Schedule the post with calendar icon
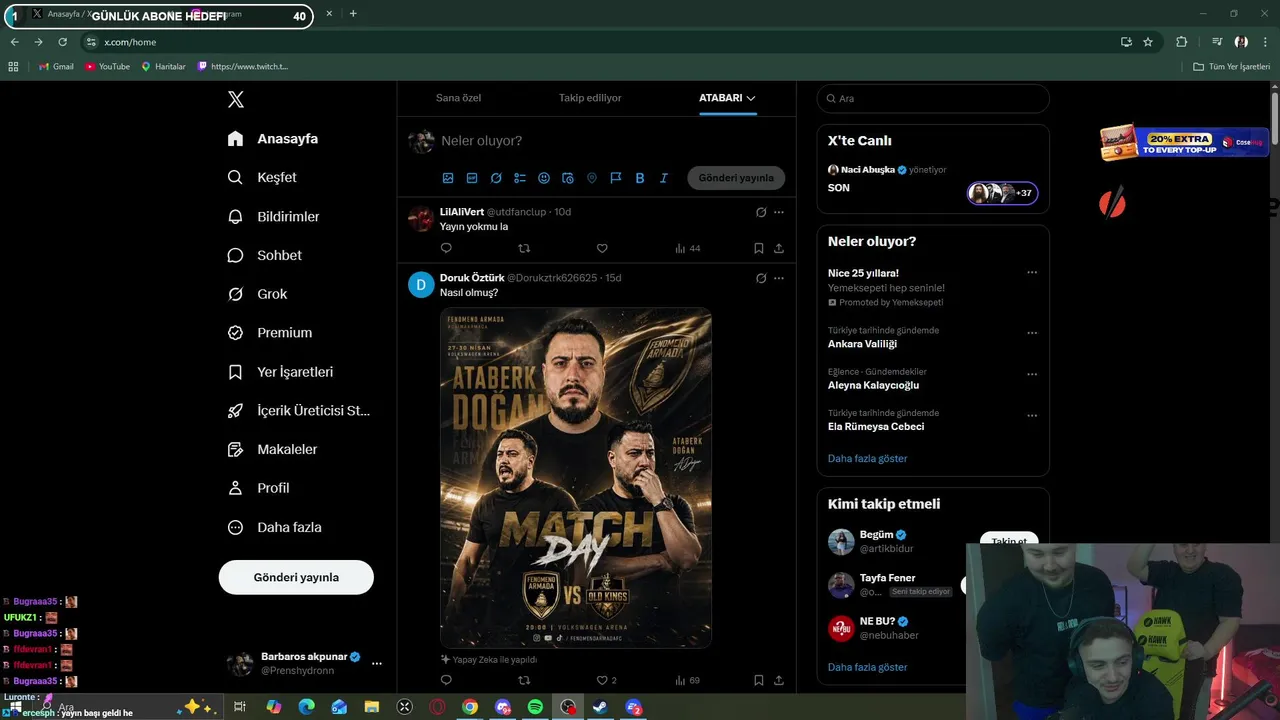The height and width of the screenshot is (720, 1280). 568,178
